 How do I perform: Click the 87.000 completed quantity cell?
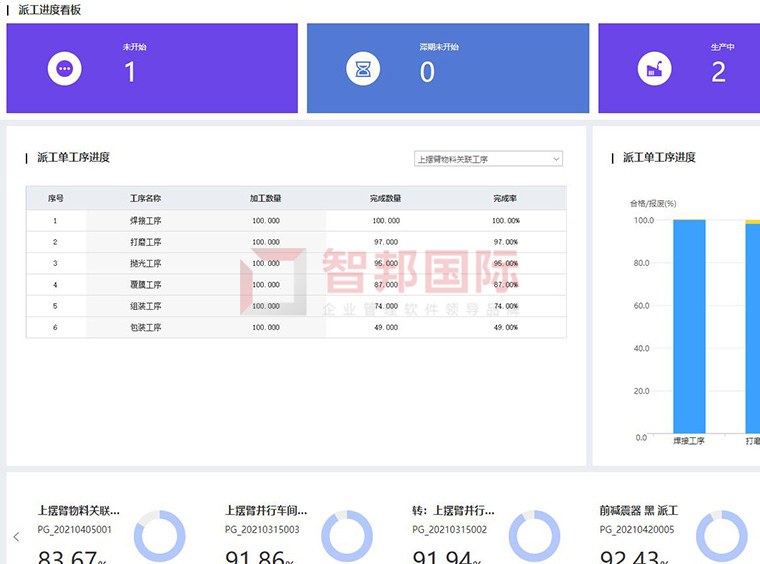click(386, 284)
